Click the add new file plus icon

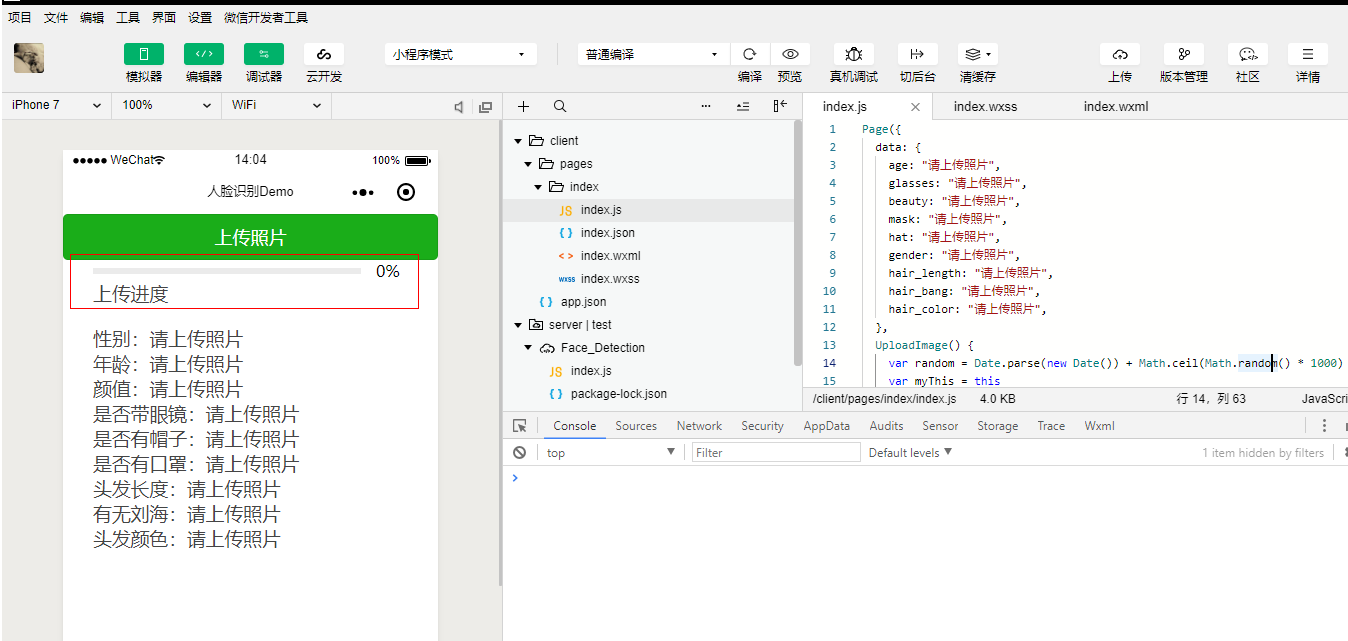(523, 106)
